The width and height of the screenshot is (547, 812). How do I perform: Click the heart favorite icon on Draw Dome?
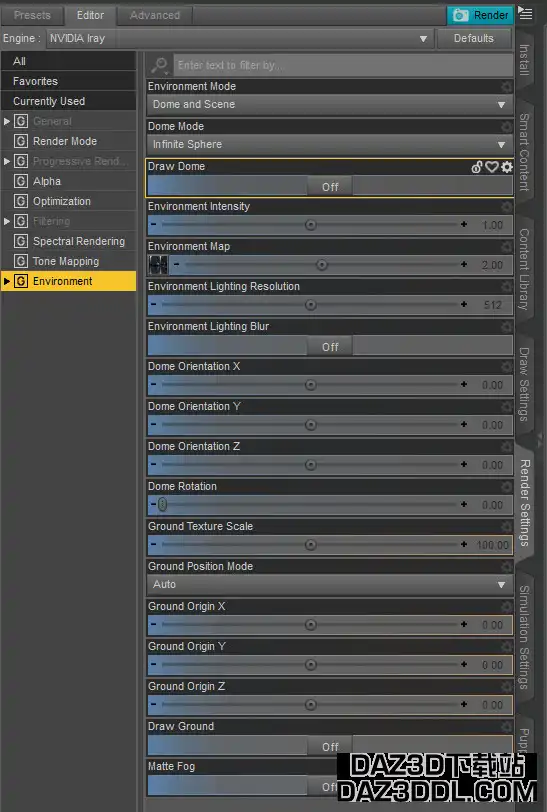[492, 167]
